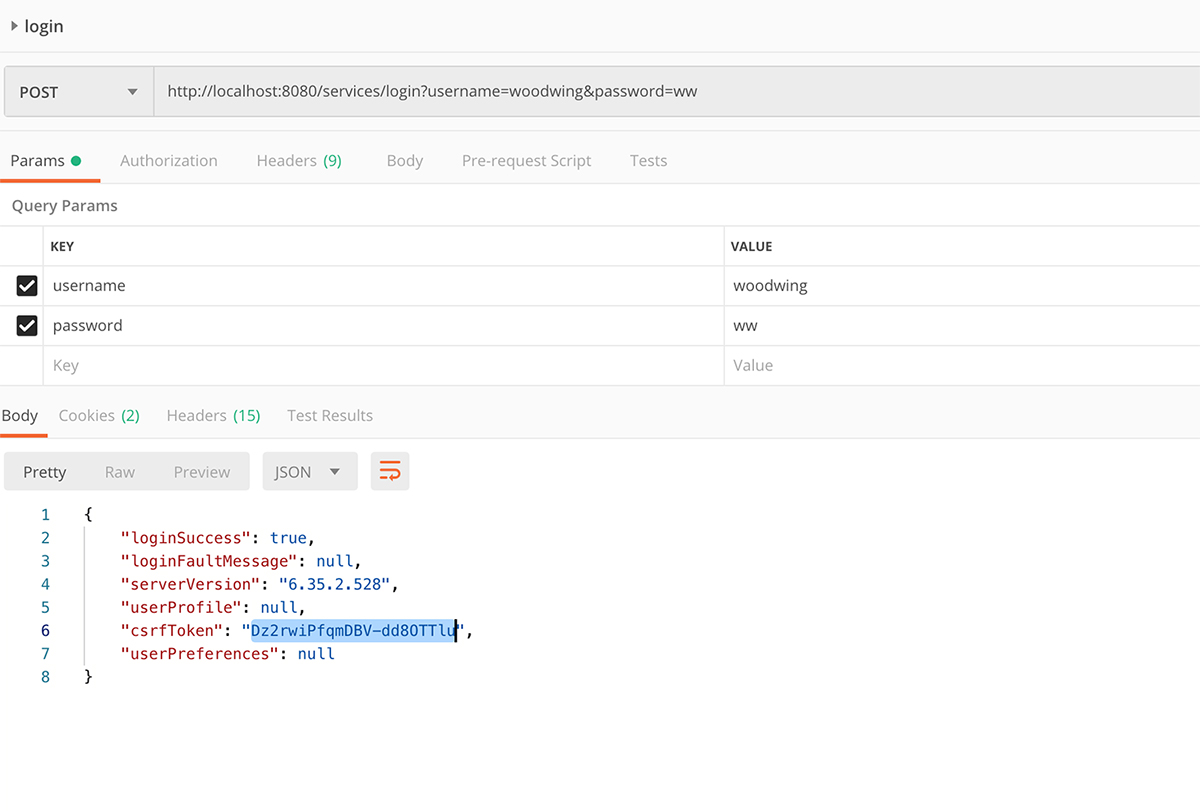
Task: Open the POST method dropdown
Action: pos(78,92)
